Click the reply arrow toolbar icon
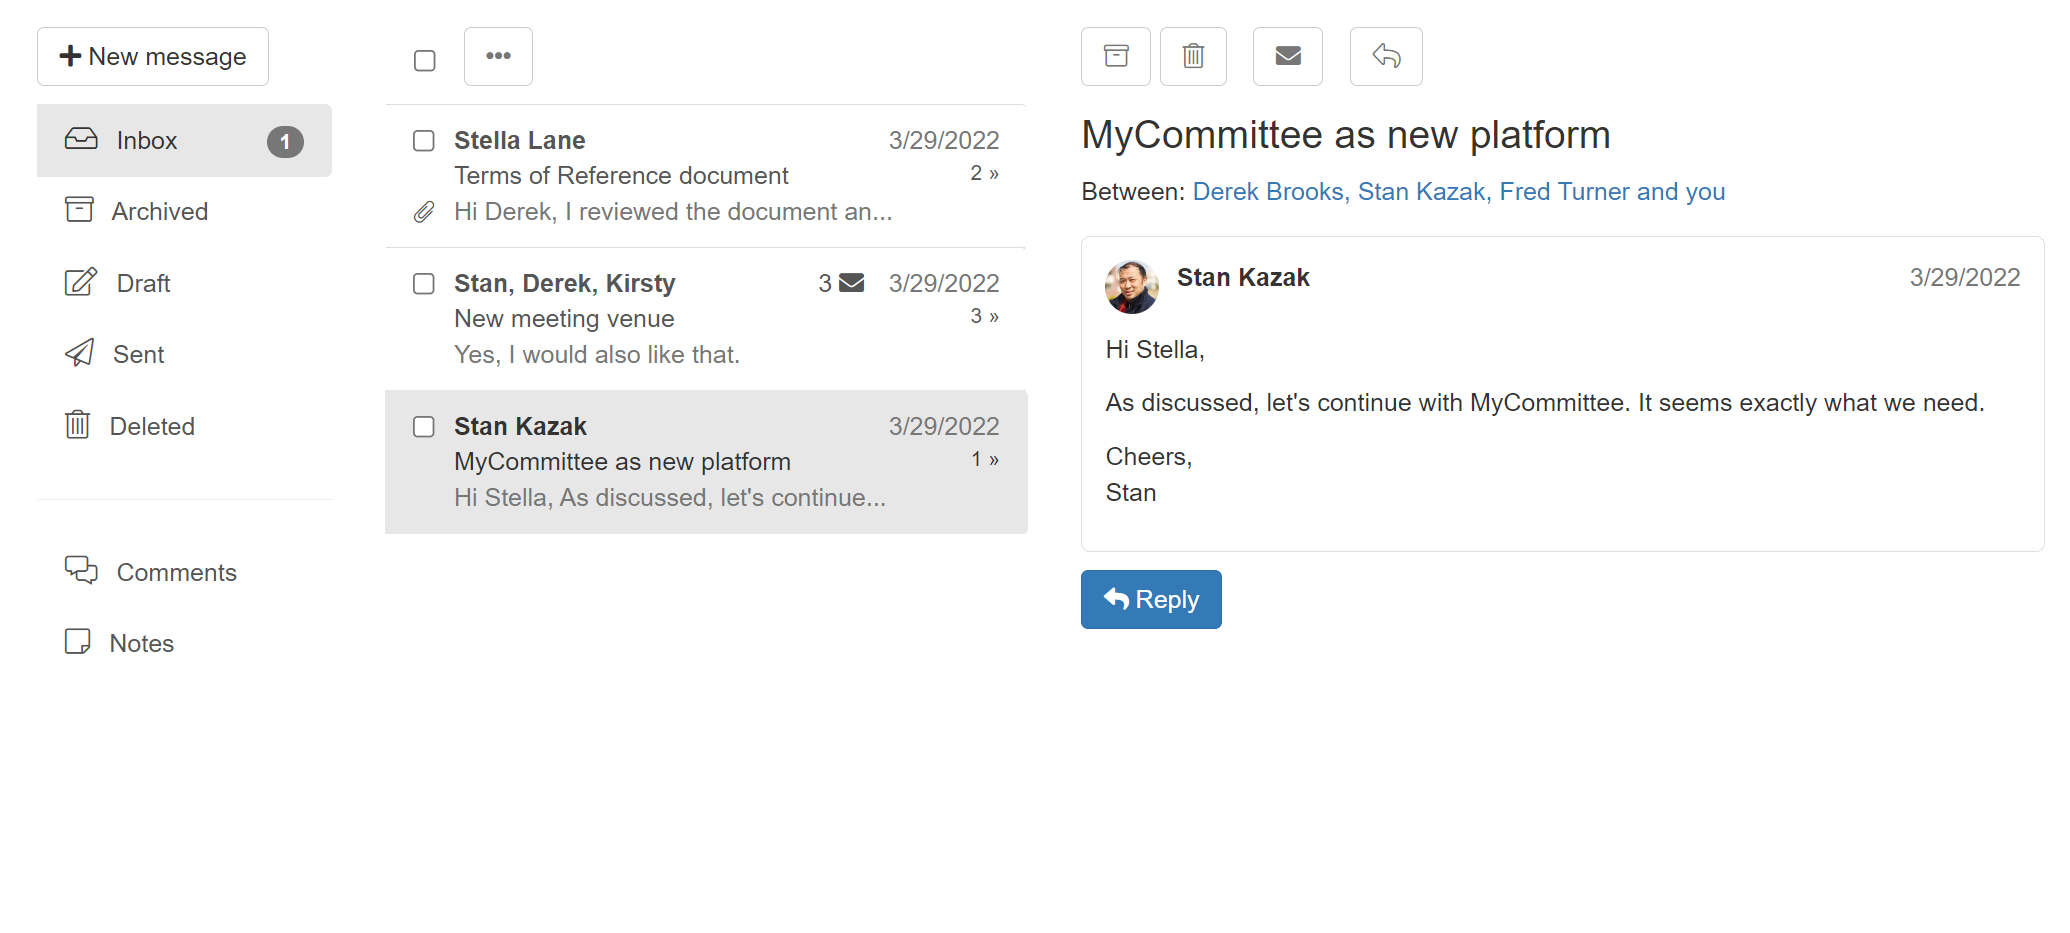 [1386, 56]
